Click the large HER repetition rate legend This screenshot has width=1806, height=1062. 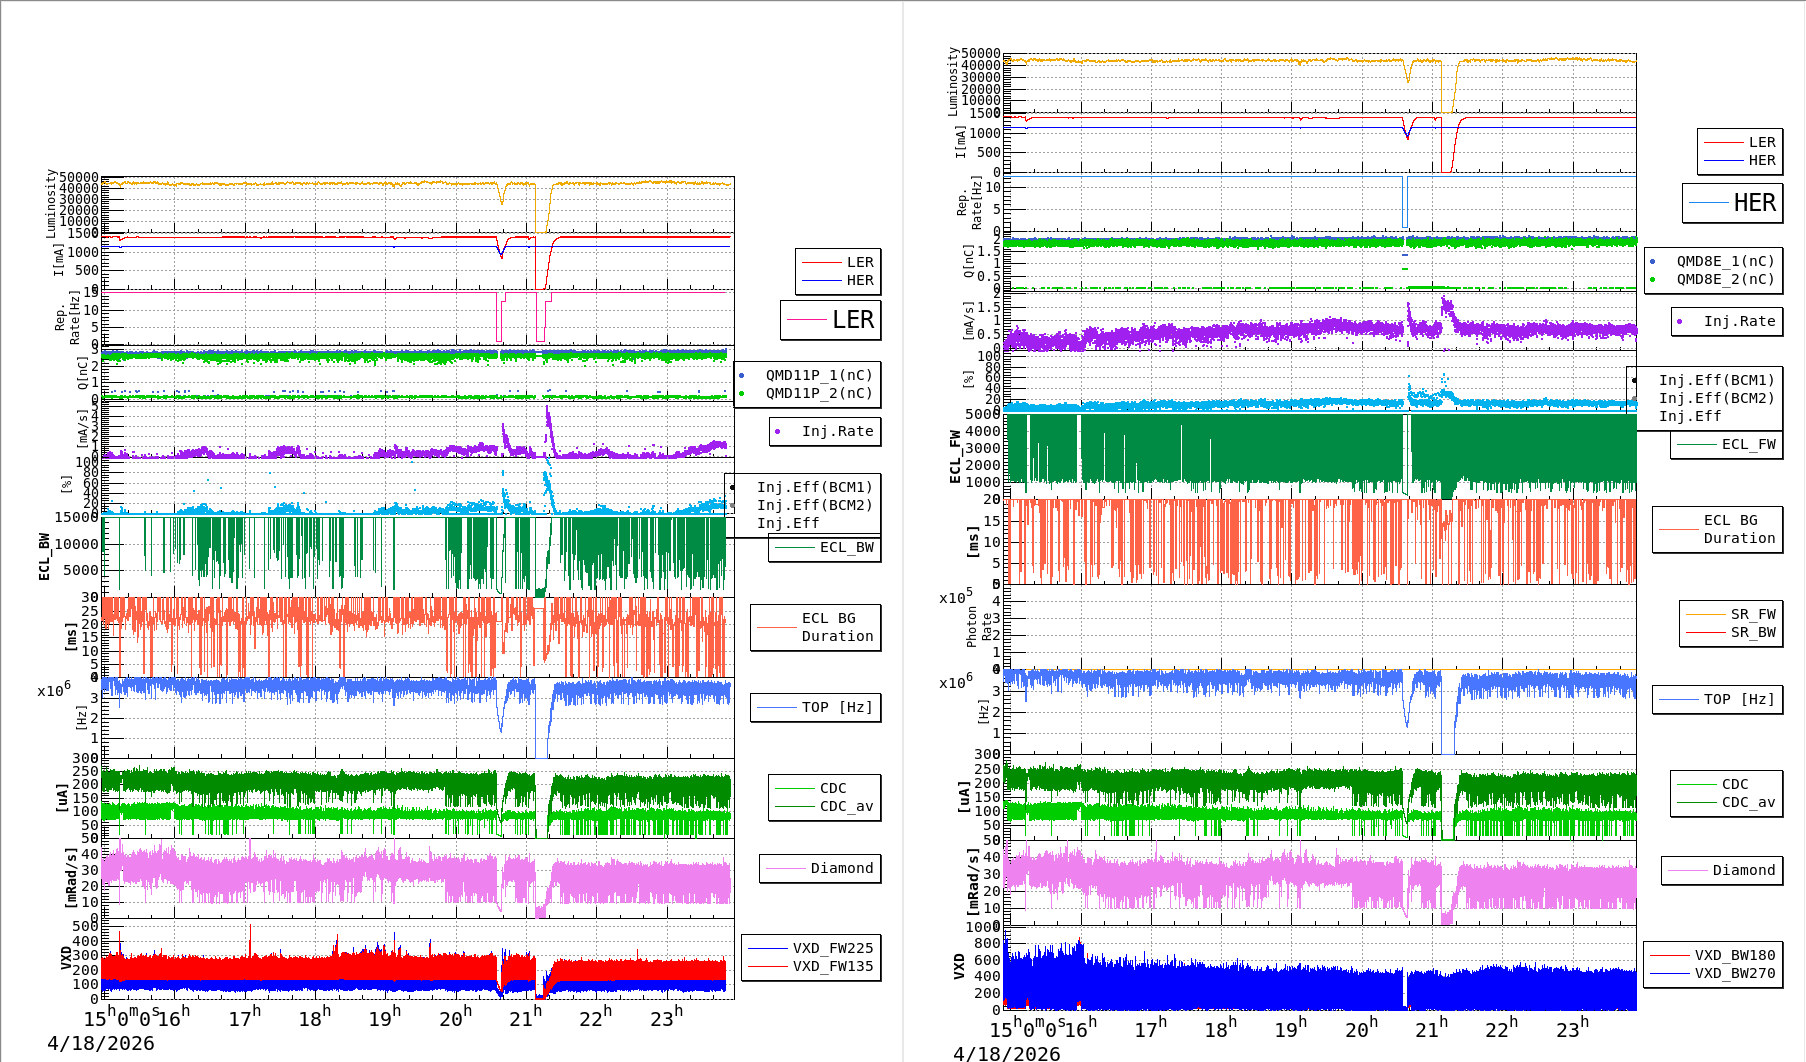coord(1732,203)
